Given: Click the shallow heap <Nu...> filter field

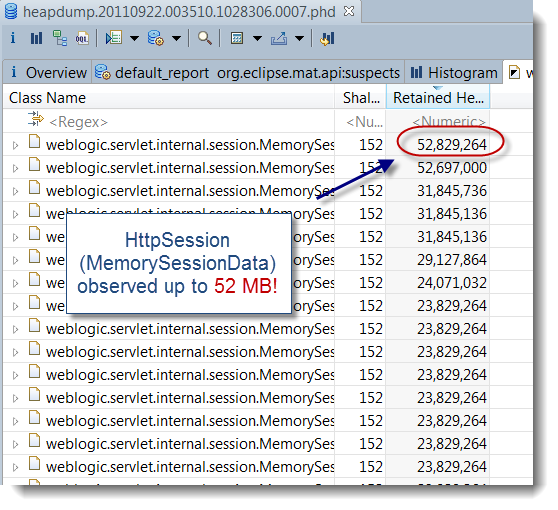Looking at the screenshot, I should (x=364, y=122).
